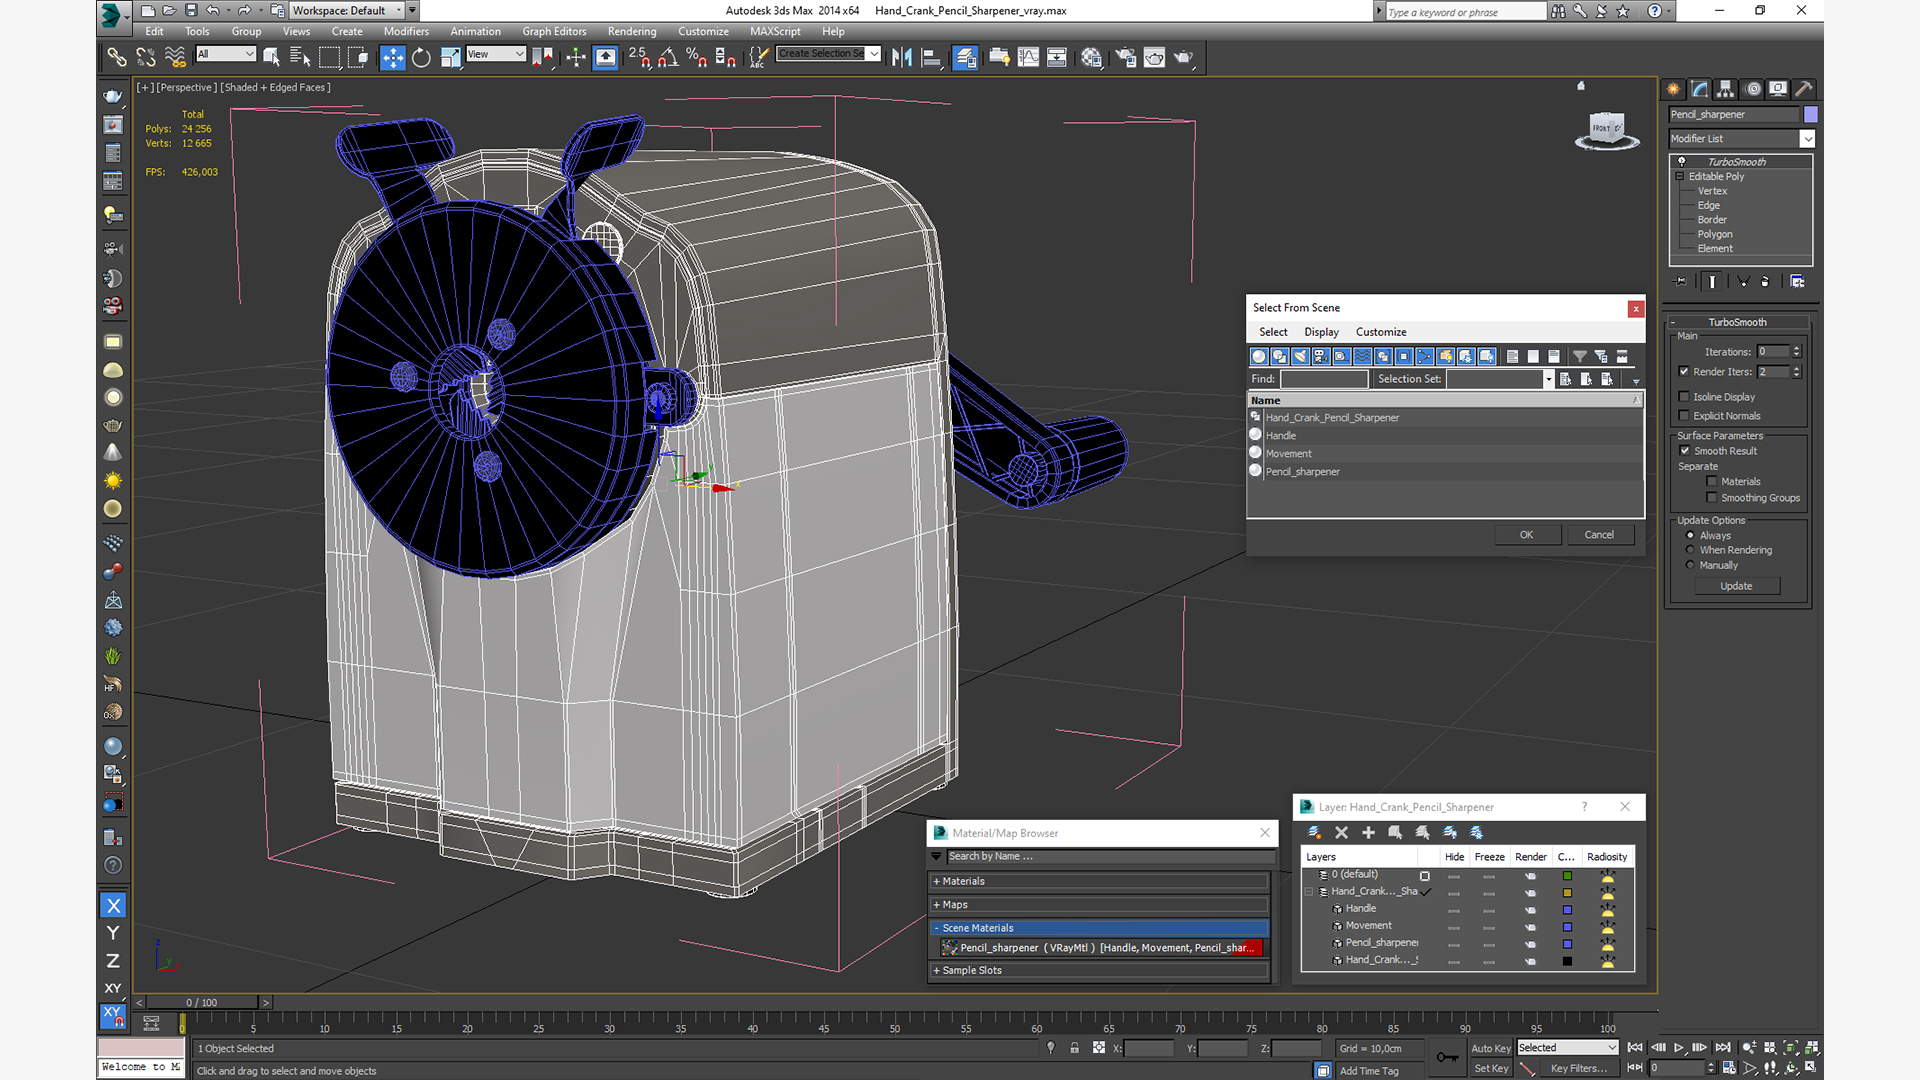This screenshot has width=1920, height=1080.
Task: Select the When Rendering update option
Action: point(1691,550)
